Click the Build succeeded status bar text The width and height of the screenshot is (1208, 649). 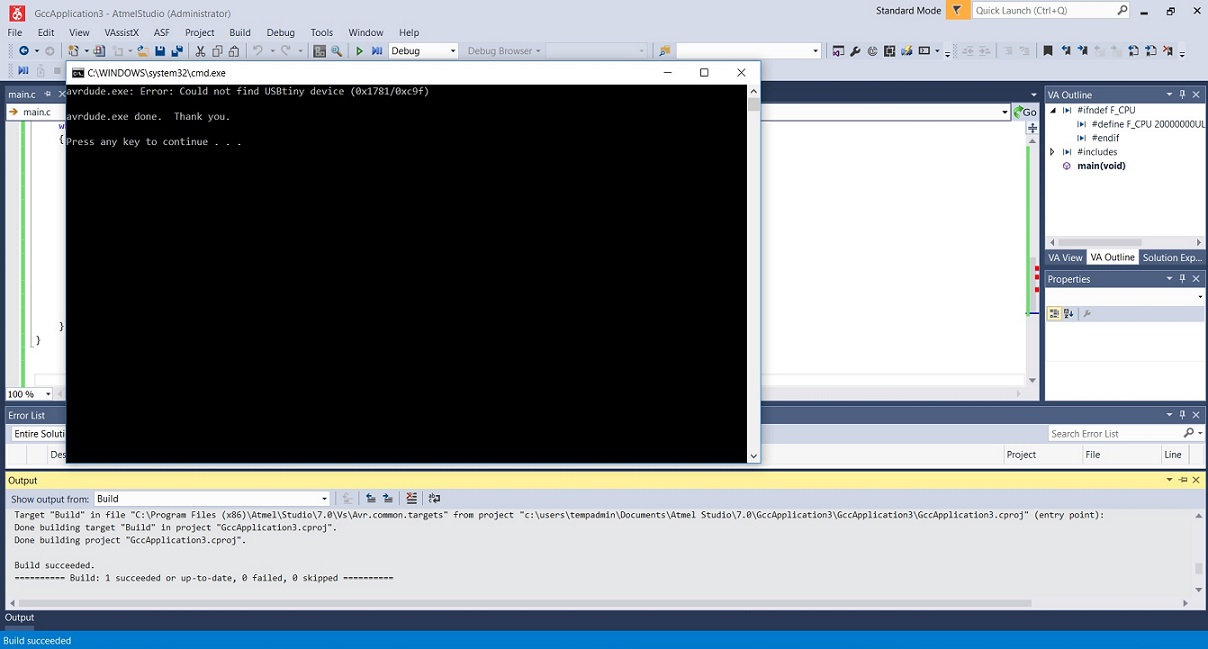[37, 641]
